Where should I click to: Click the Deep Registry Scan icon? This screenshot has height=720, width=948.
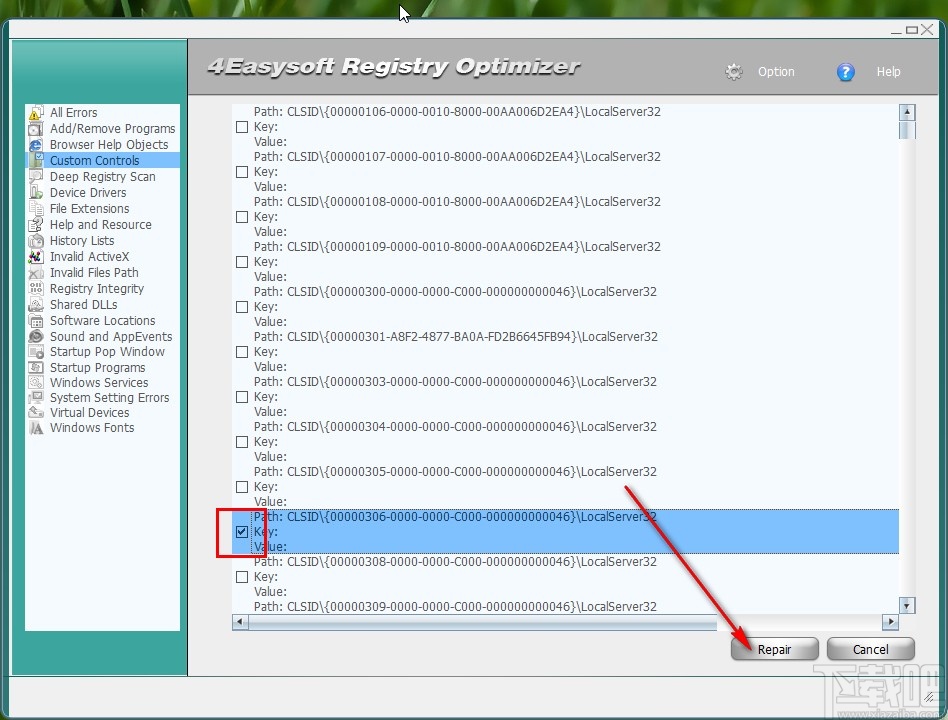[x=36, y=177]
